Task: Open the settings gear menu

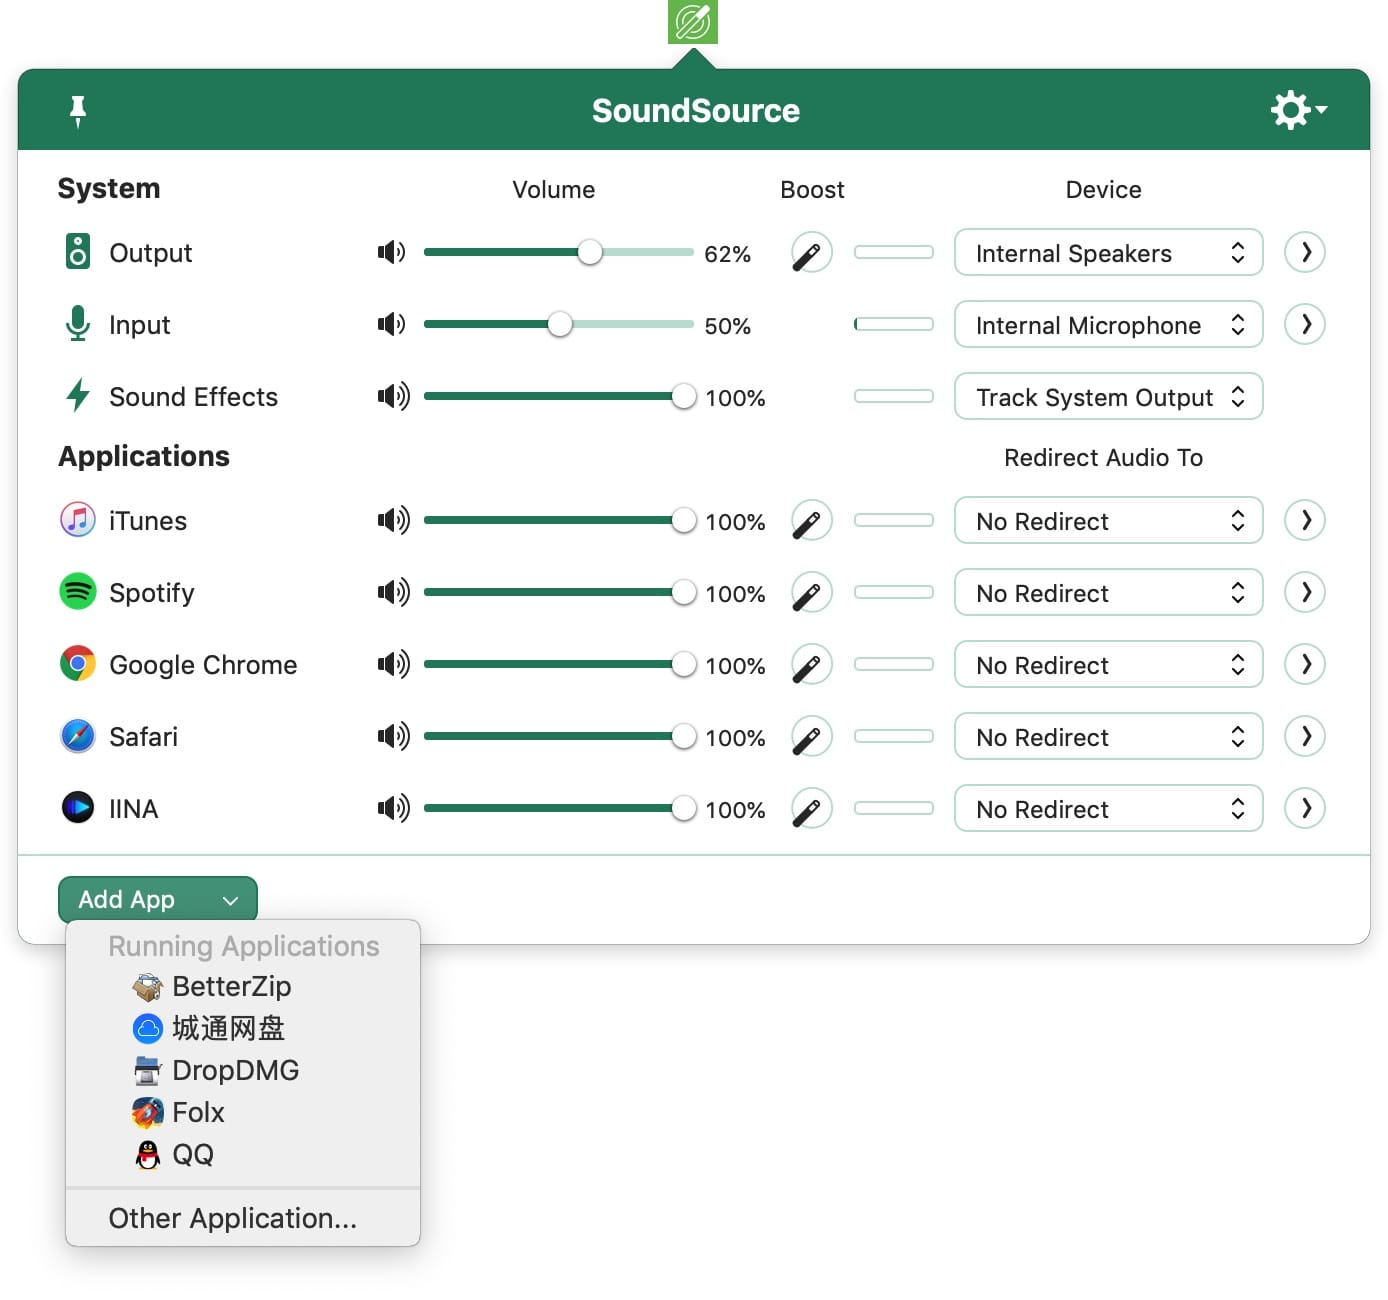Action: click(x=1297, y=110)
